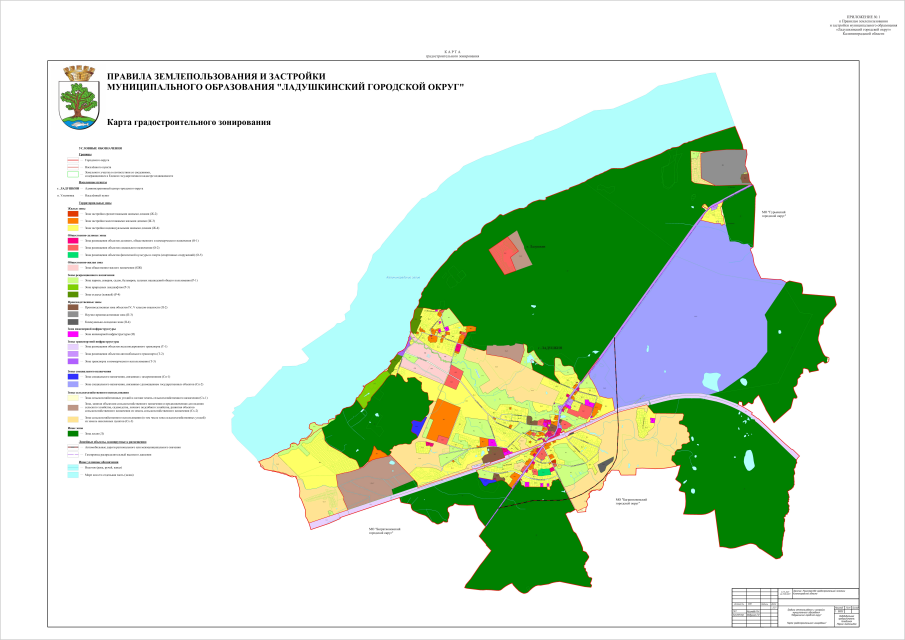Viewport: 905px width, 640px height.
Task: Click the large orange block west of the town
Action: click(x=444, y=419)
